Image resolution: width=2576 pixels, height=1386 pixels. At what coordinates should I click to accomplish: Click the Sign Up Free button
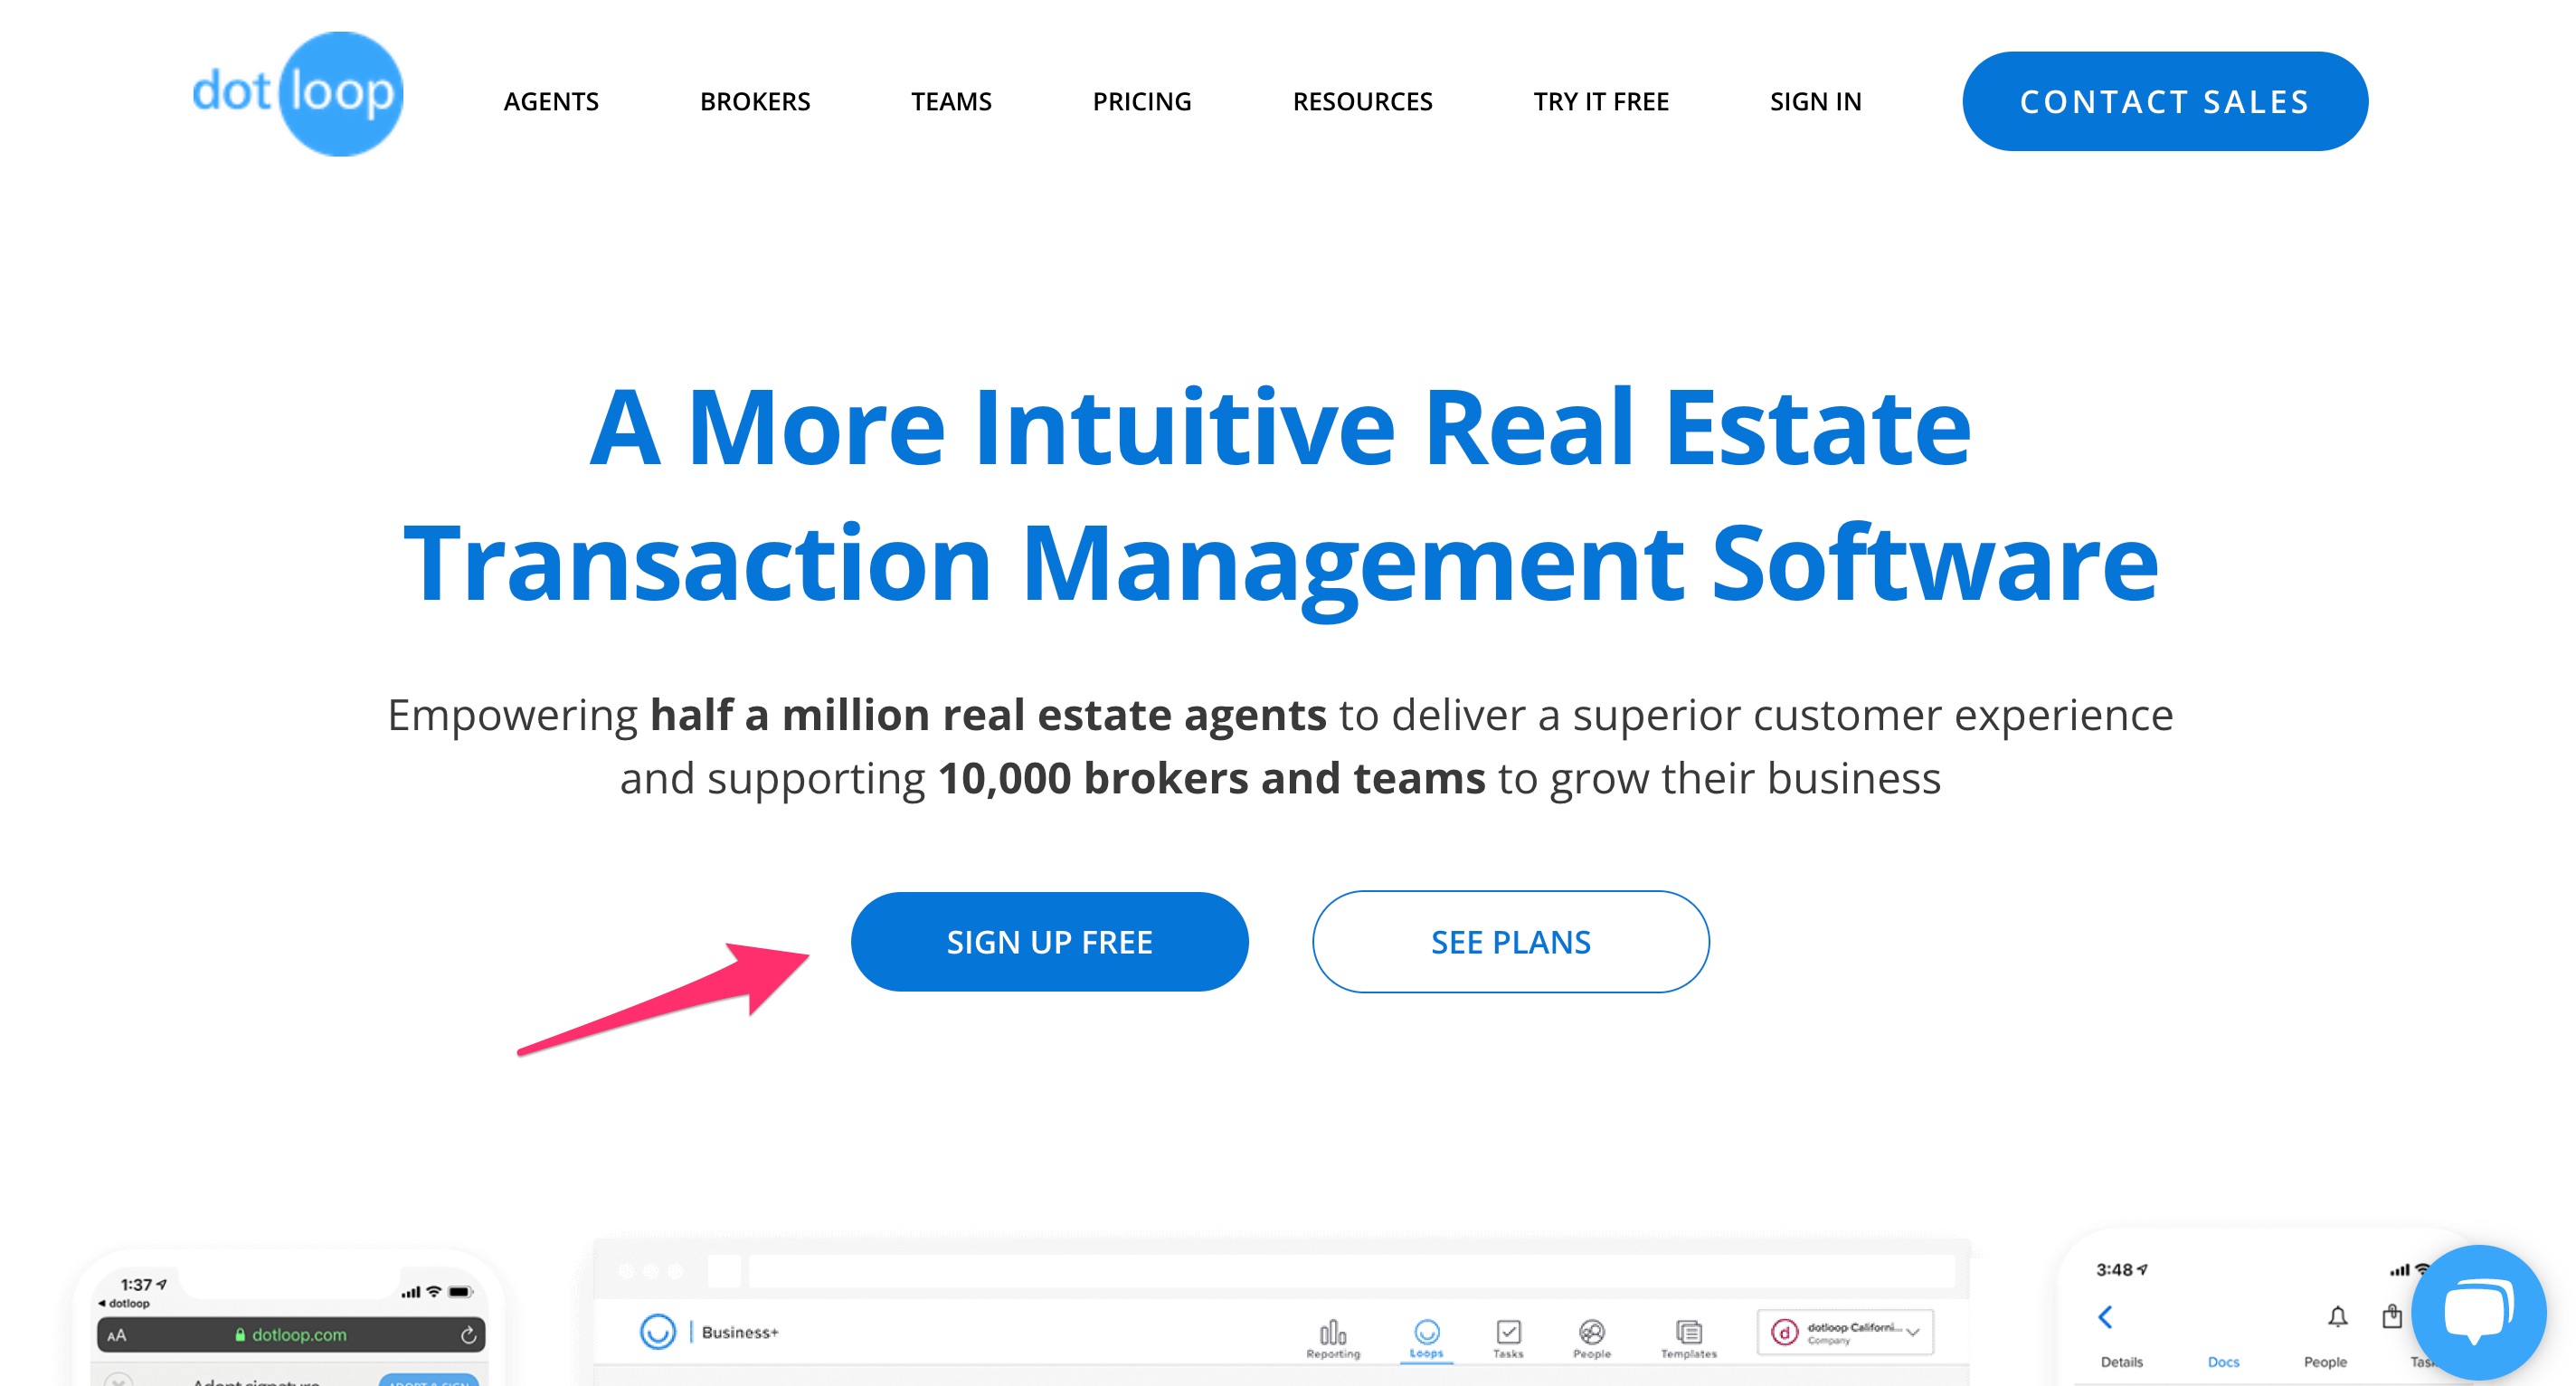(x=1049, y=941)
